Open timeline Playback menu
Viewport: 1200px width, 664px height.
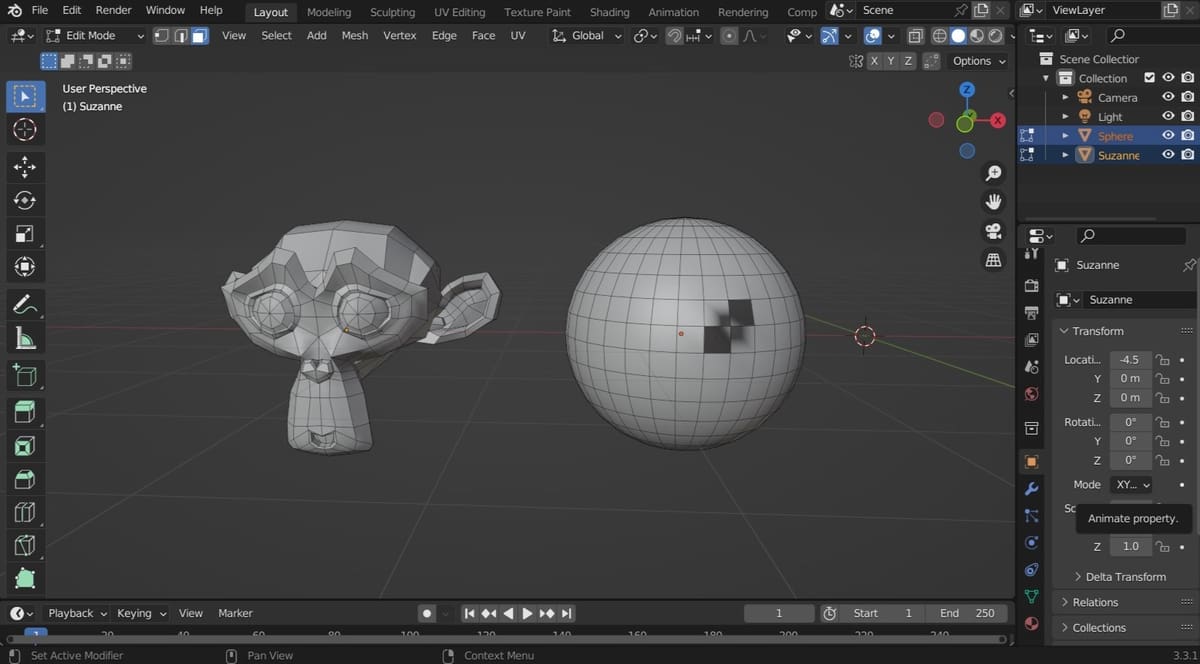click(77, 613)
